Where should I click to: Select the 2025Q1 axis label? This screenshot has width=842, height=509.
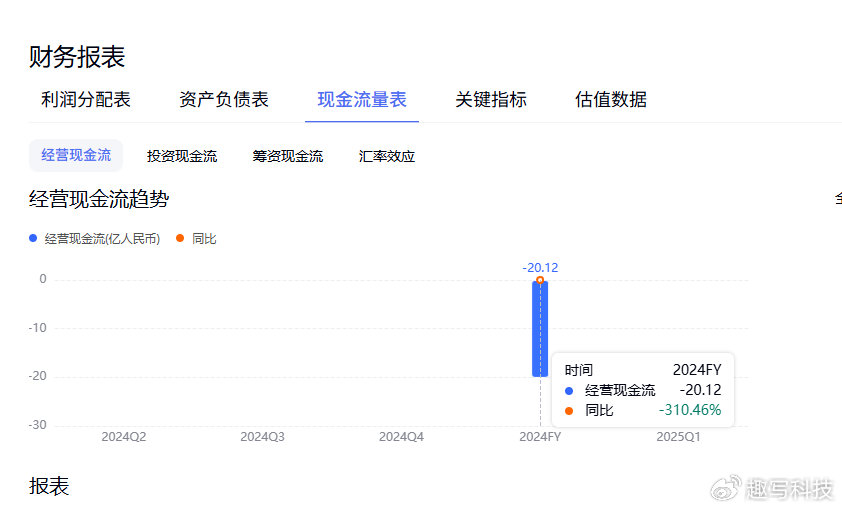(x=678, y=437)
